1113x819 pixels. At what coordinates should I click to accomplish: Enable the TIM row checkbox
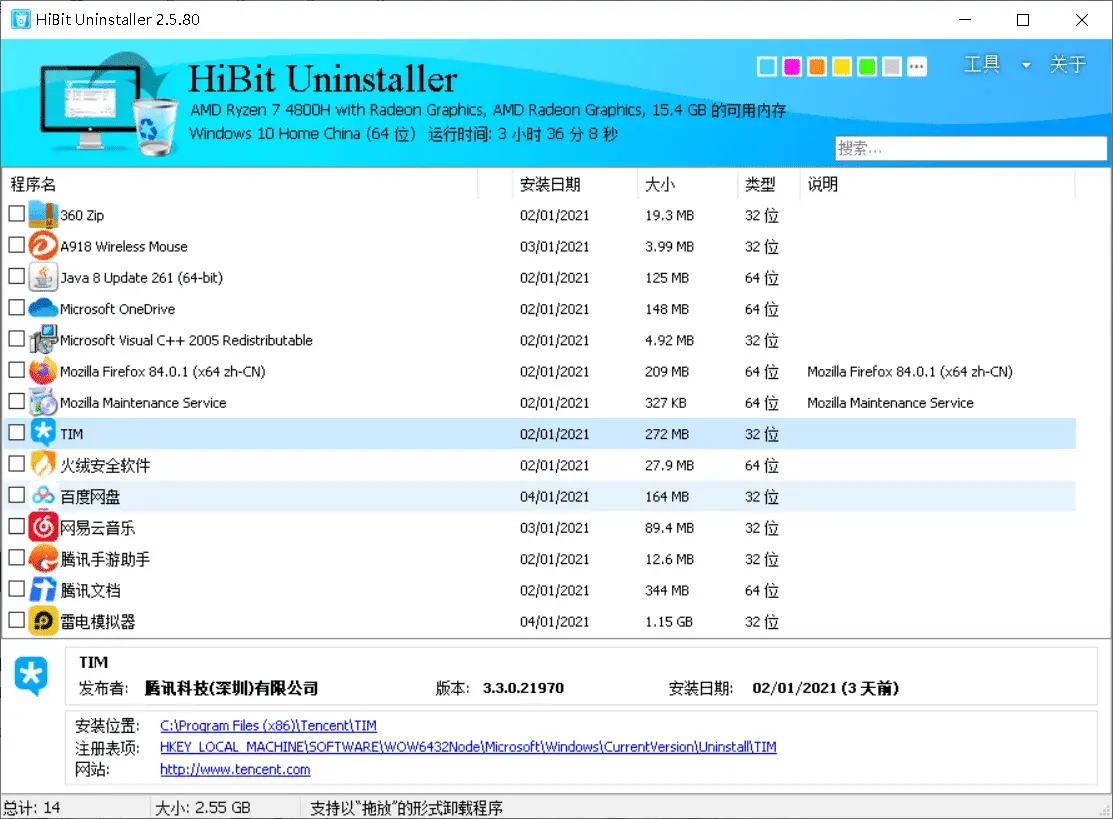(16, 432)
